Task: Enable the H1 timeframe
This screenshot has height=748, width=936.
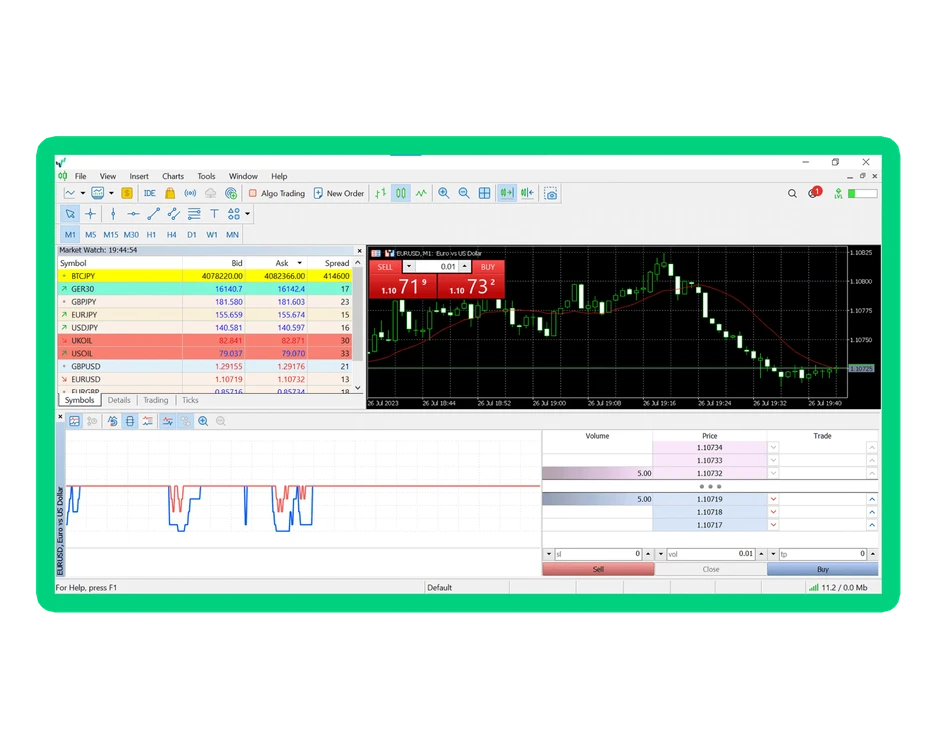Action: coord(152,235)
